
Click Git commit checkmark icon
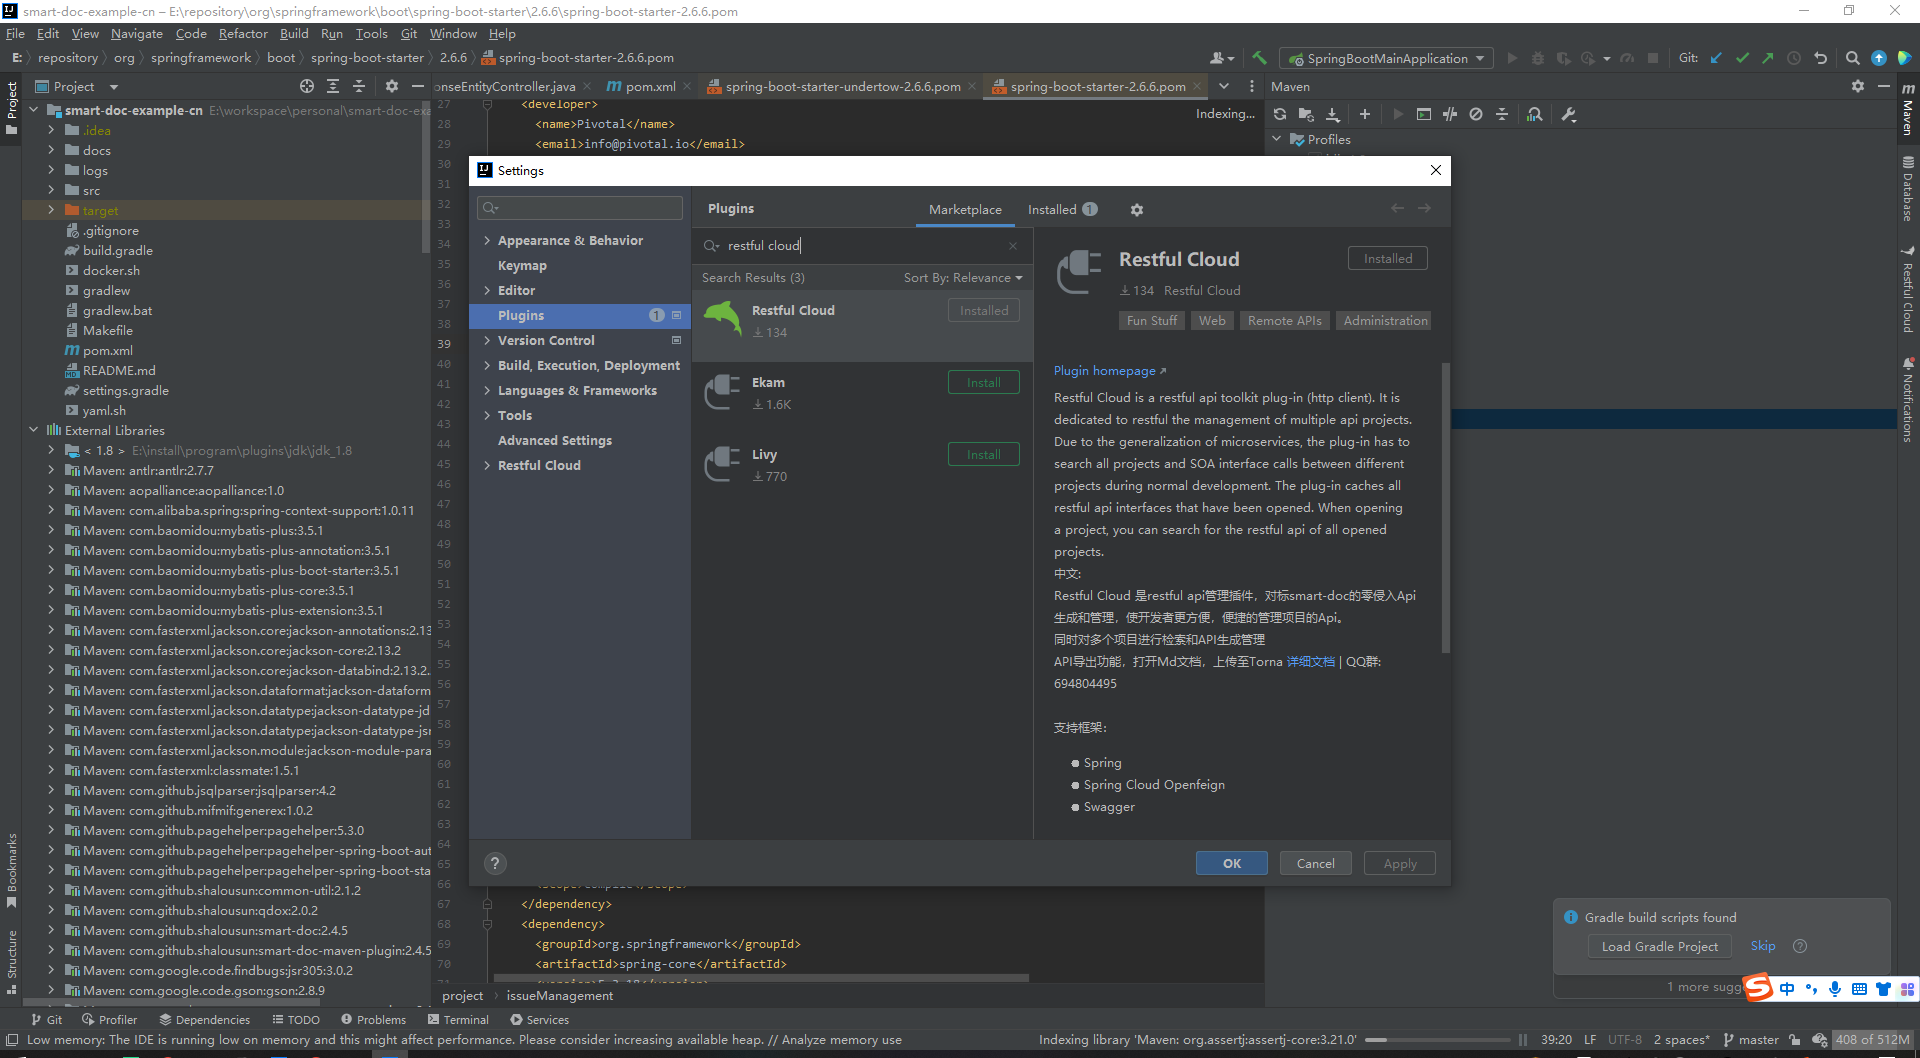click(1742, 58)
